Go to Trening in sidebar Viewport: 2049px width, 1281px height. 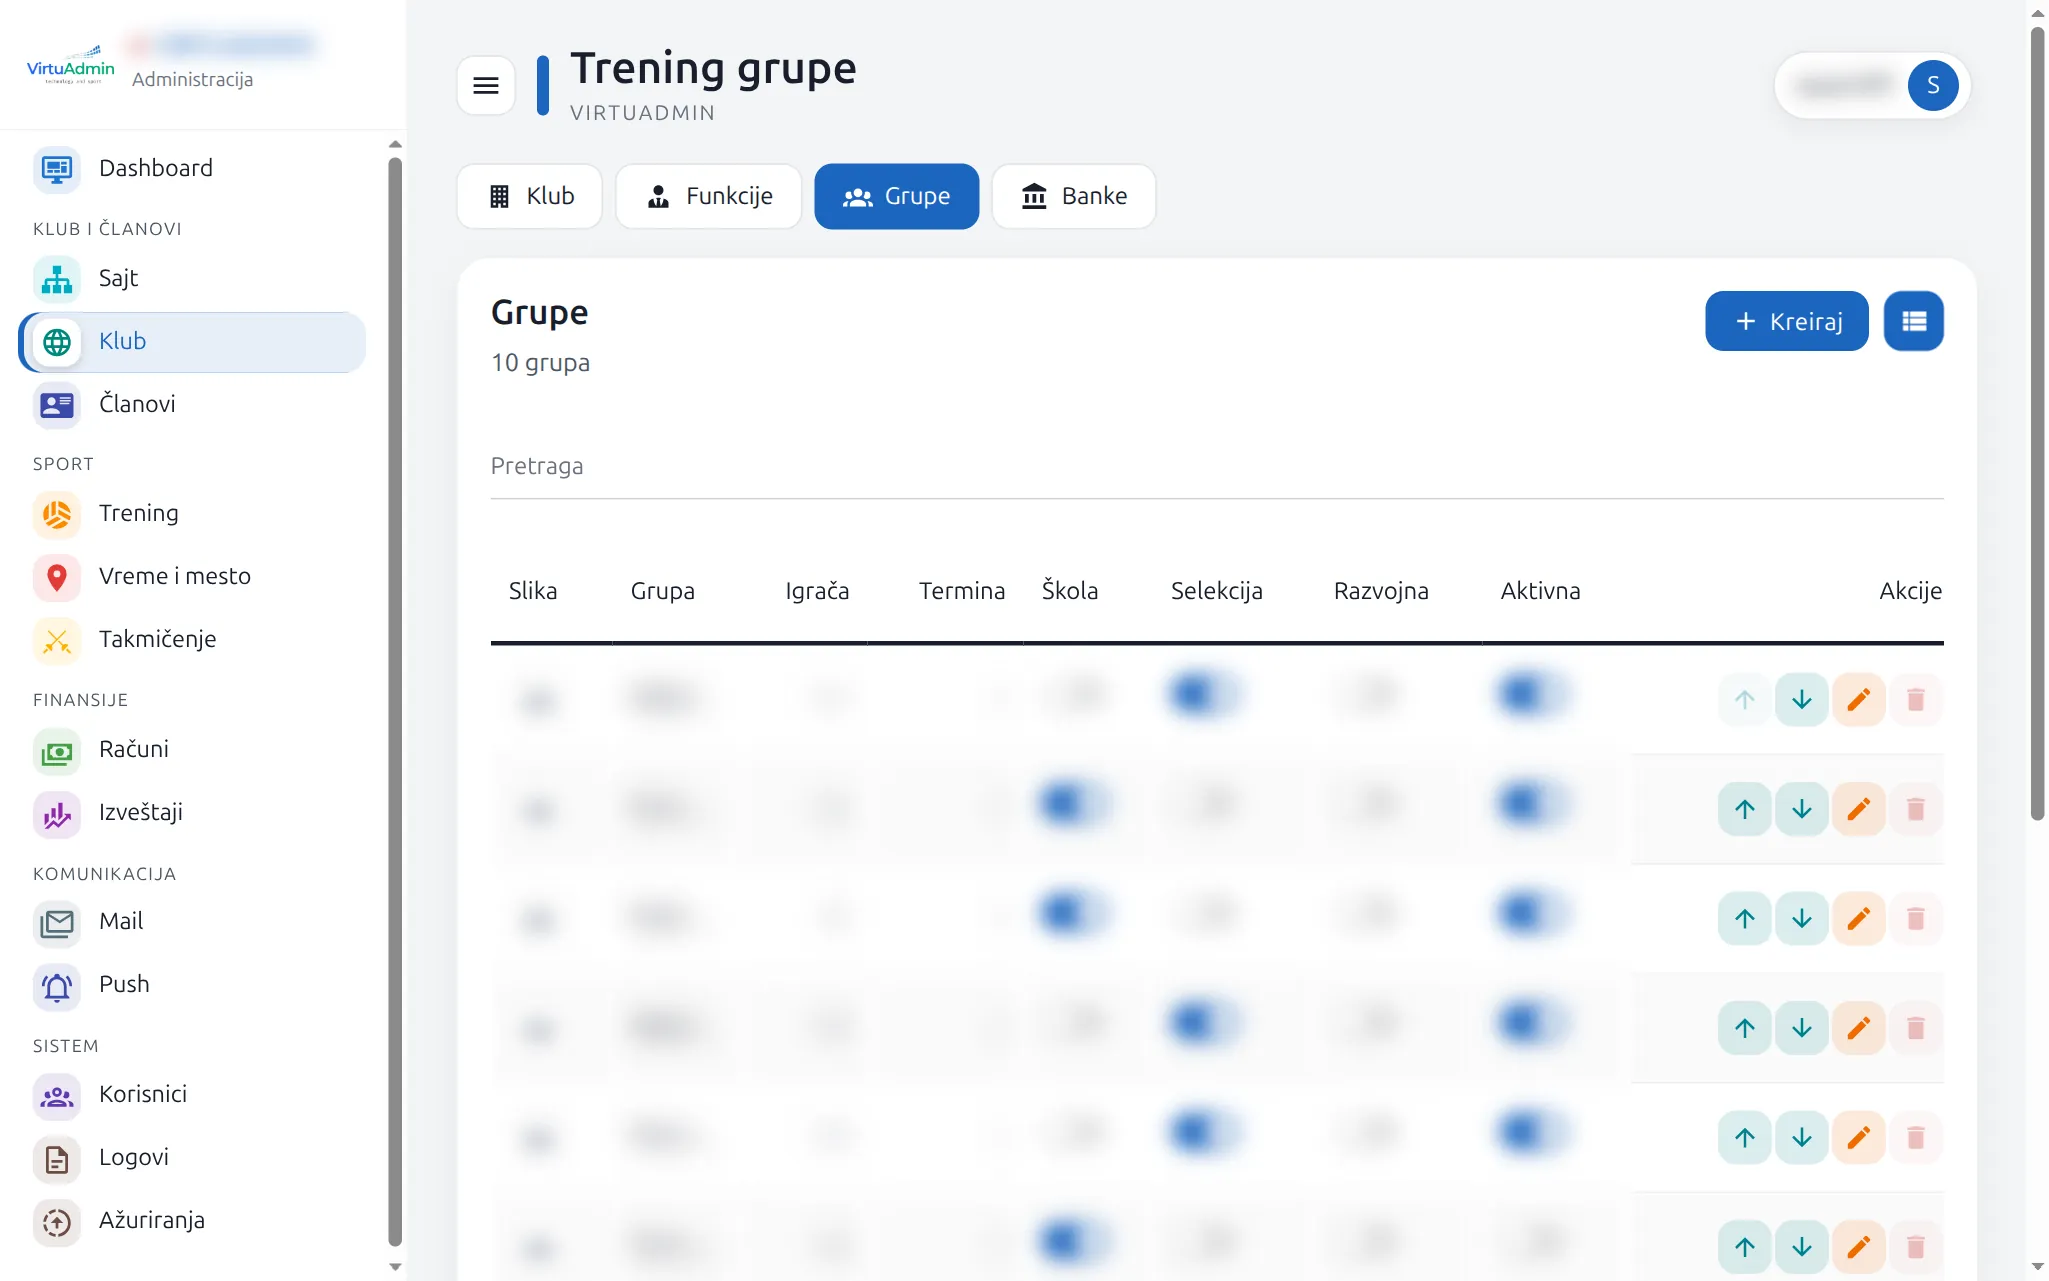point(192,514)
